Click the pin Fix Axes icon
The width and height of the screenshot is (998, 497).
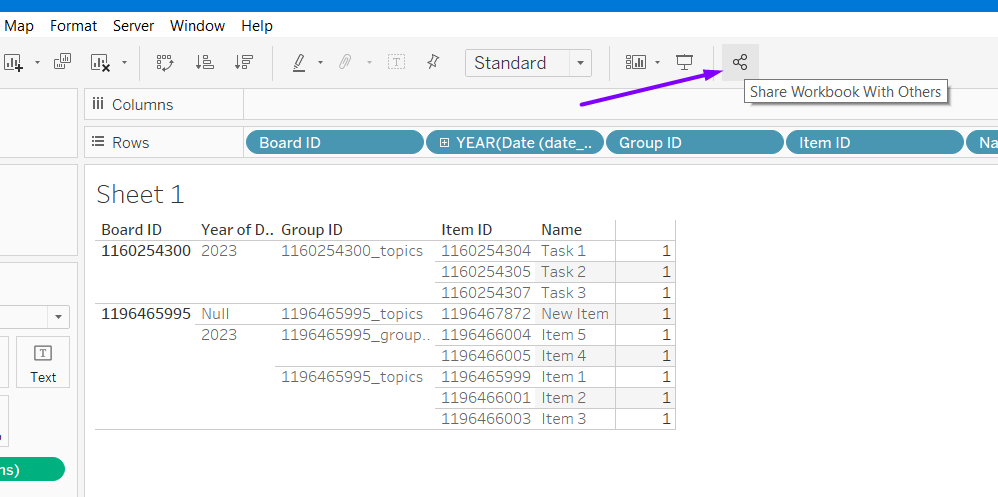[433, 62]
